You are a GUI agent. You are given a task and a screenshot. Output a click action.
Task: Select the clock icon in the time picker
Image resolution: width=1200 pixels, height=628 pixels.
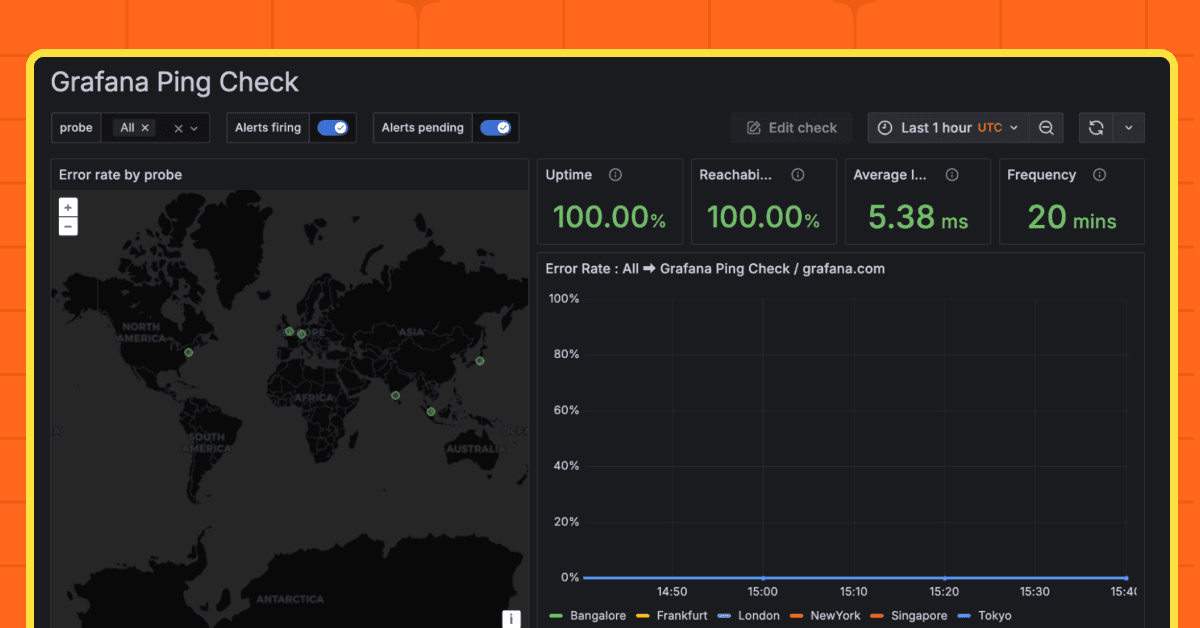click(x=885, y=127)
